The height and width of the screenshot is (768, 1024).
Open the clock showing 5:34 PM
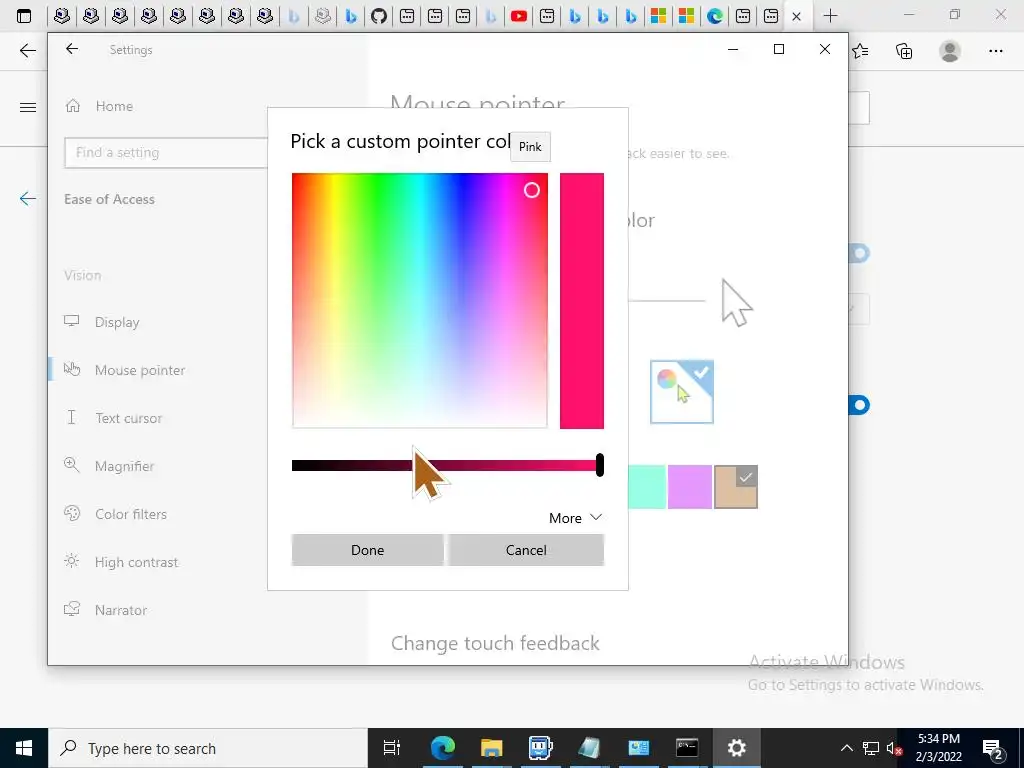point(938,748)
